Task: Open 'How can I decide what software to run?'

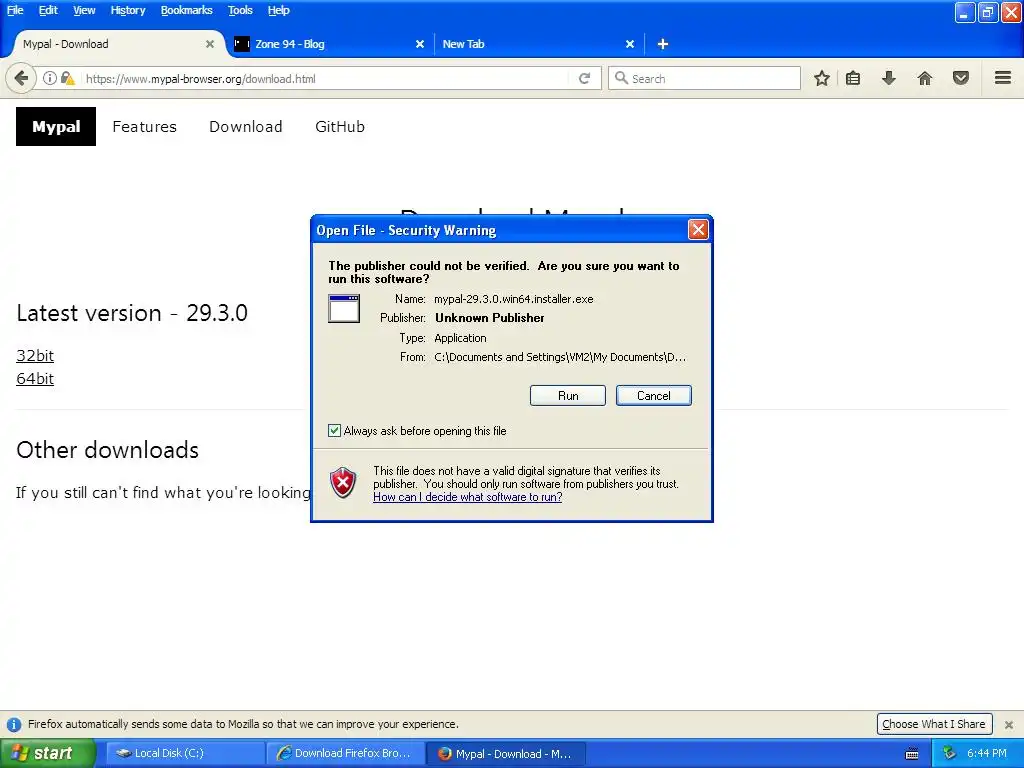Action: [468, 497]
